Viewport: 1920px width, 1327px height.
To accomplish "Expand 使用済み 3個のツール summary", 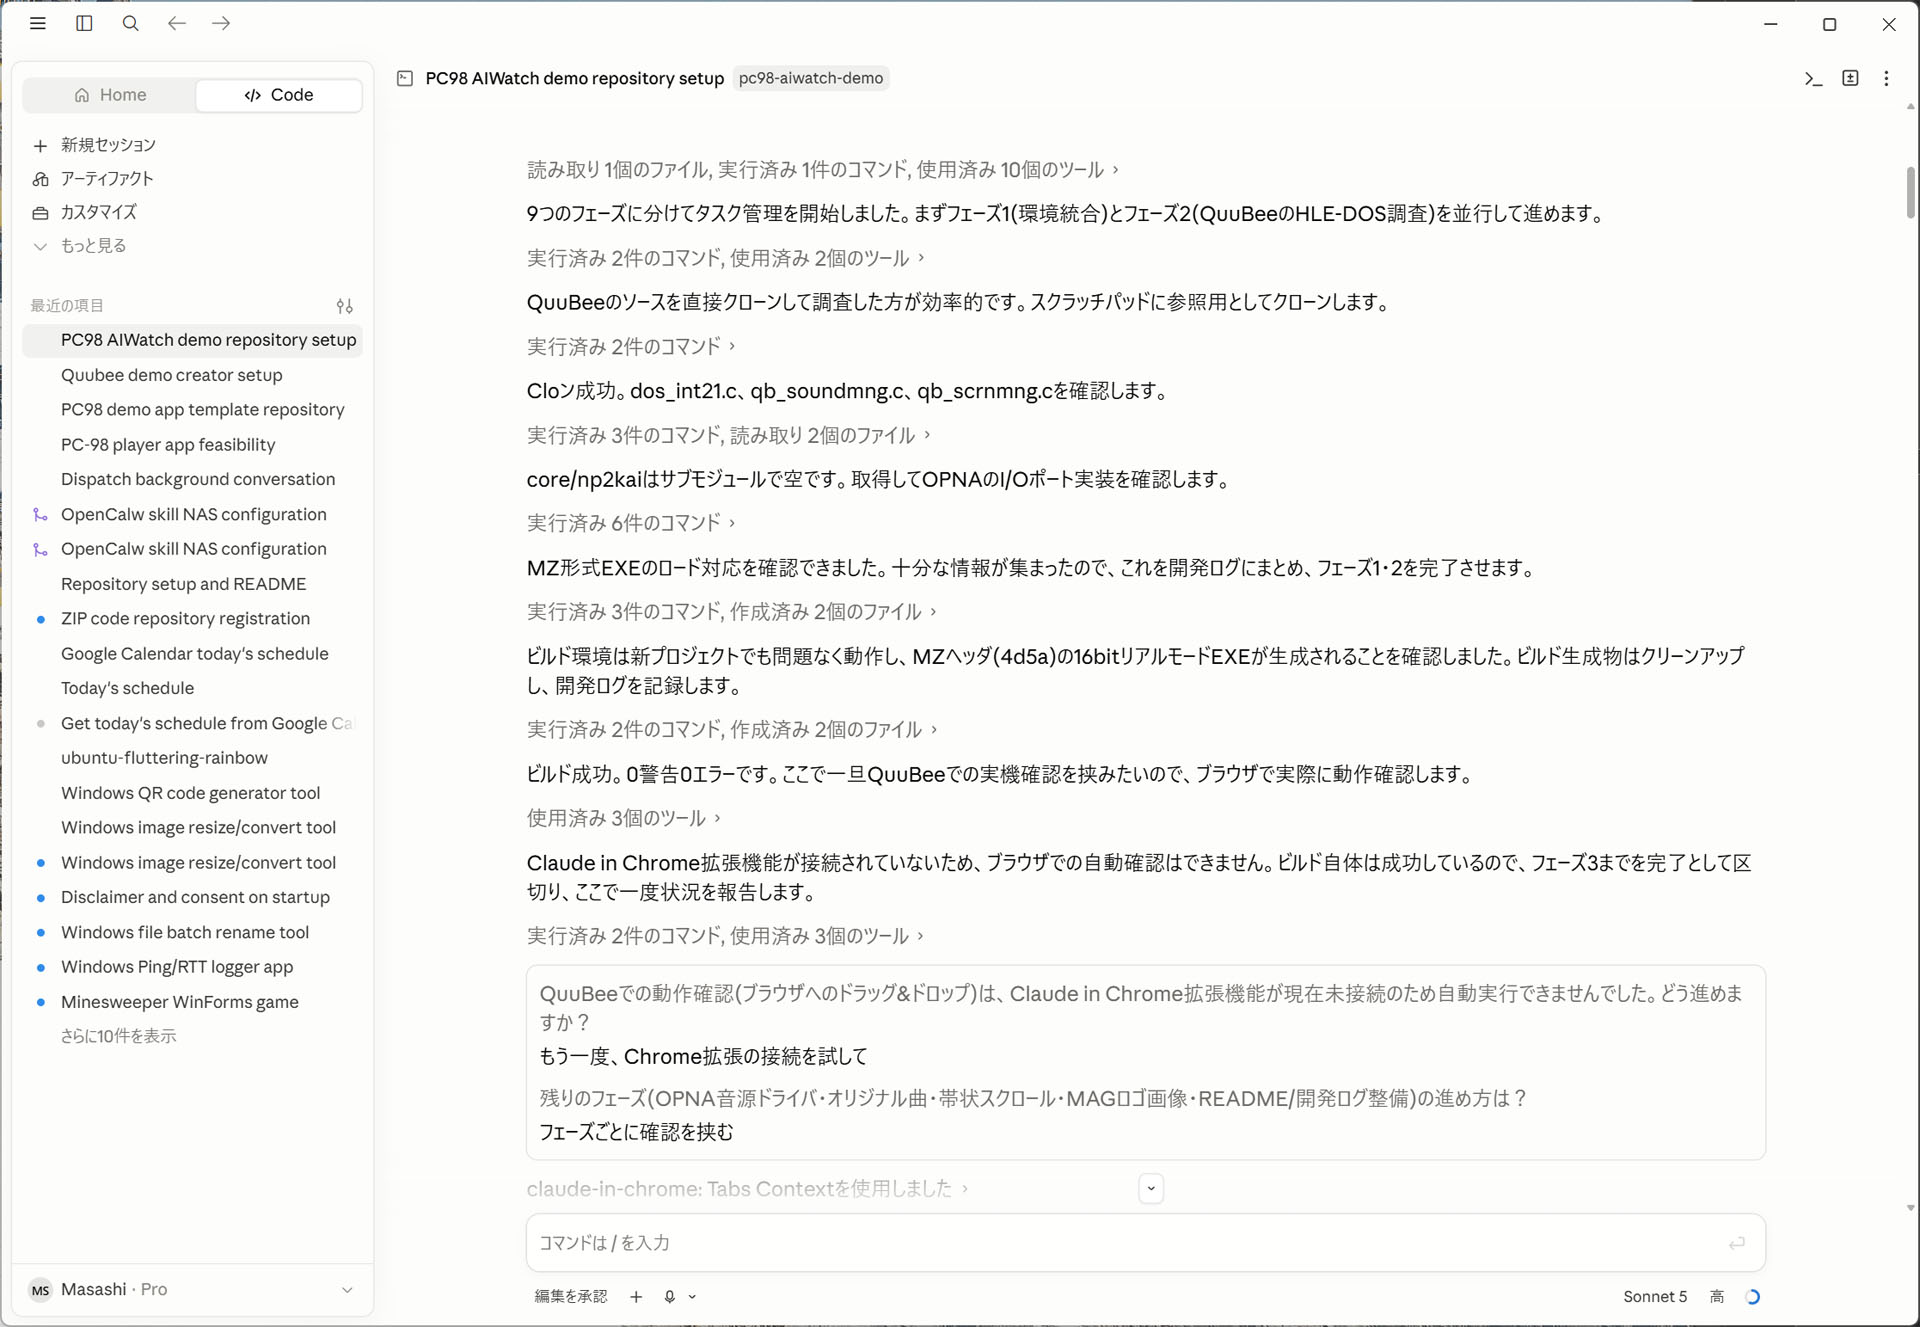I will coord(623,818).
